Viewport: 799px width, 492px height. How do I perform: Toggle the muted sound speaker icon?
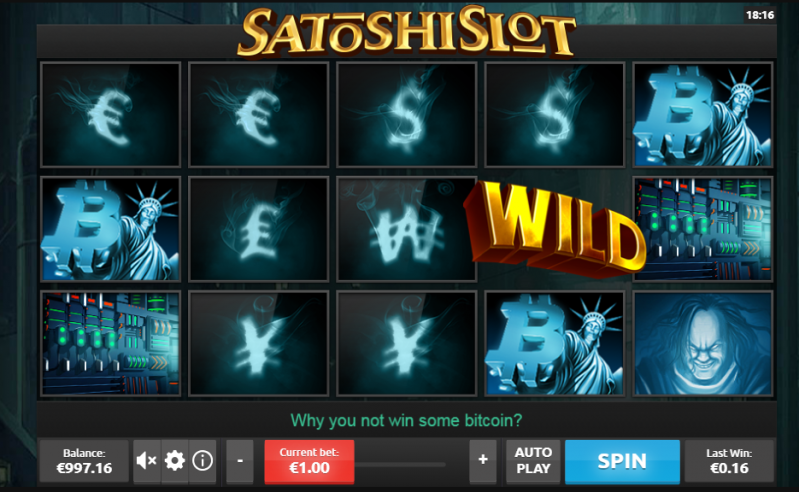tap(147, 460)
